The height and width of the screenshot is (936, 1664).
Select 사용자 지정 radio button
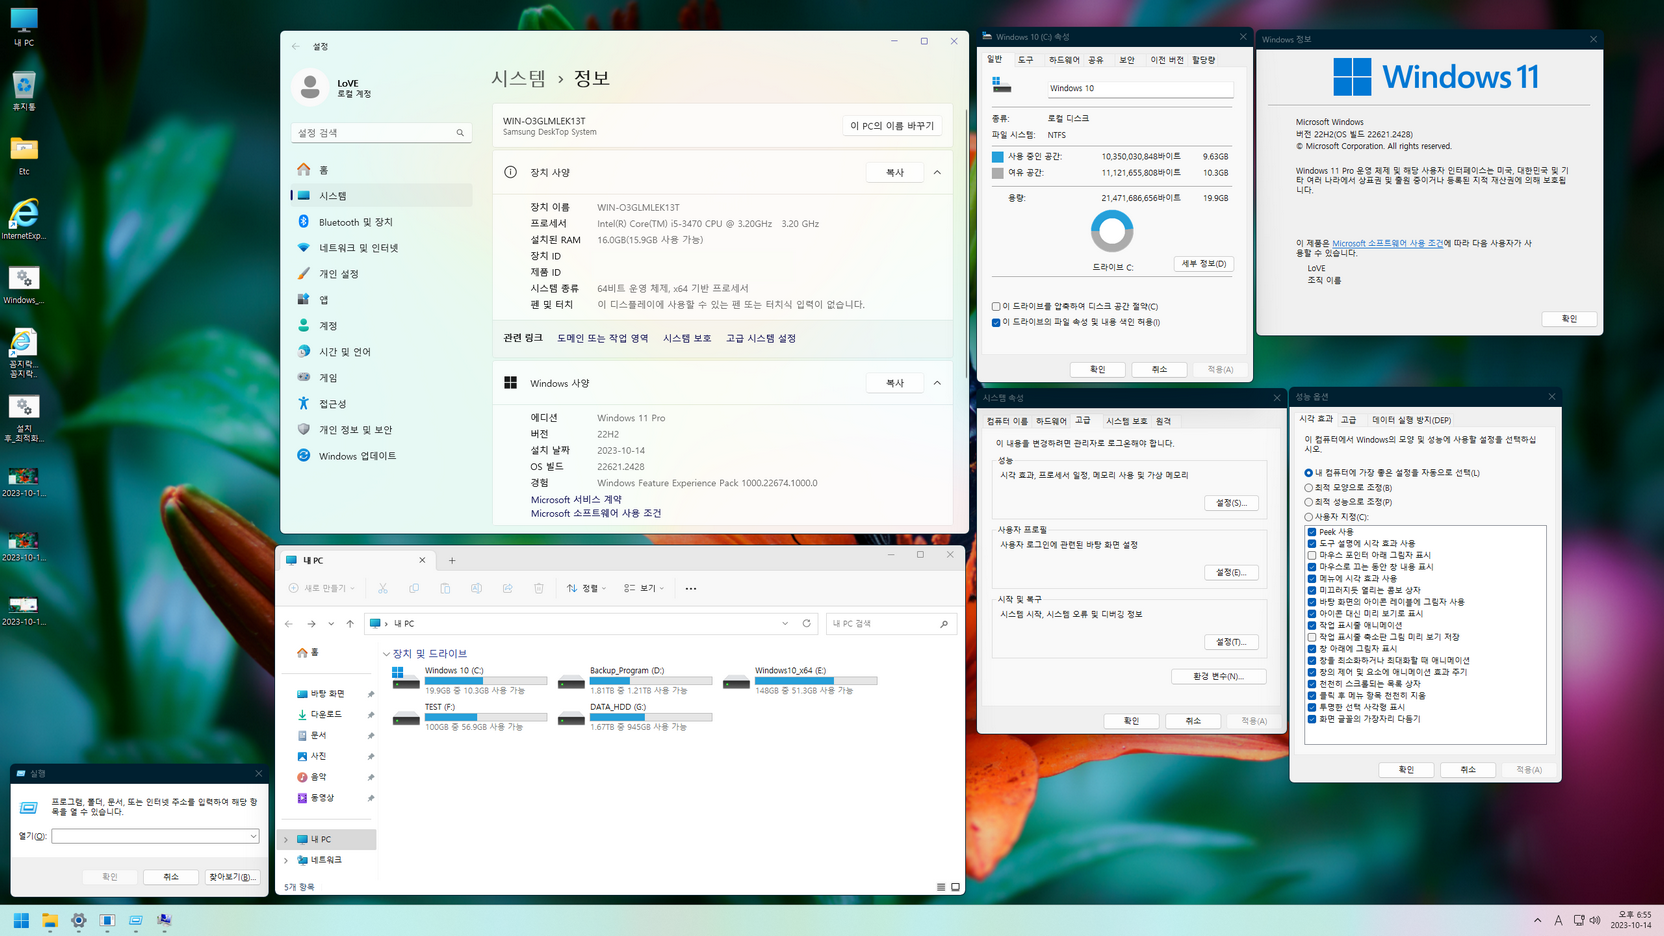[x=1308, y=517]
